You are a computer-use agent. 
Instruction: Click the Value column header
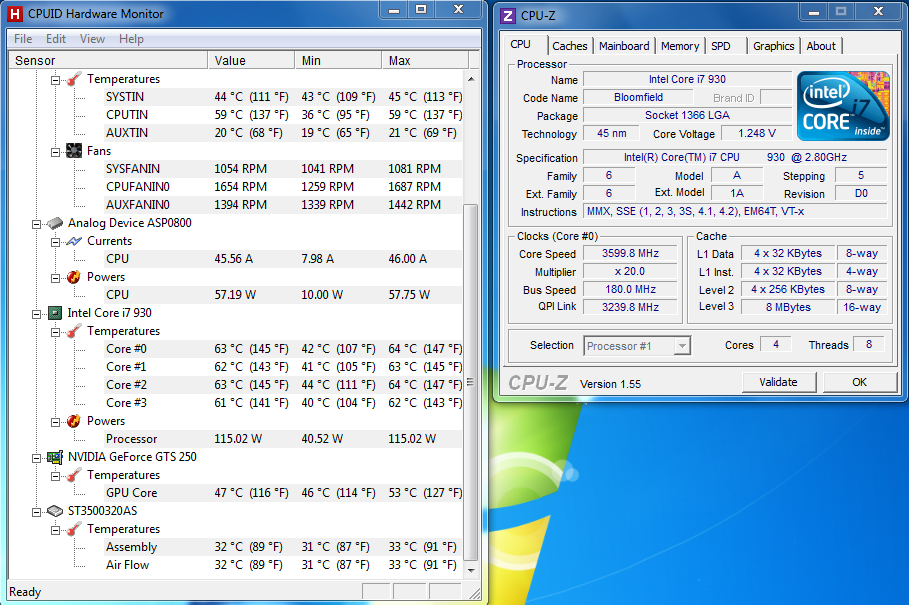[251, 60]
